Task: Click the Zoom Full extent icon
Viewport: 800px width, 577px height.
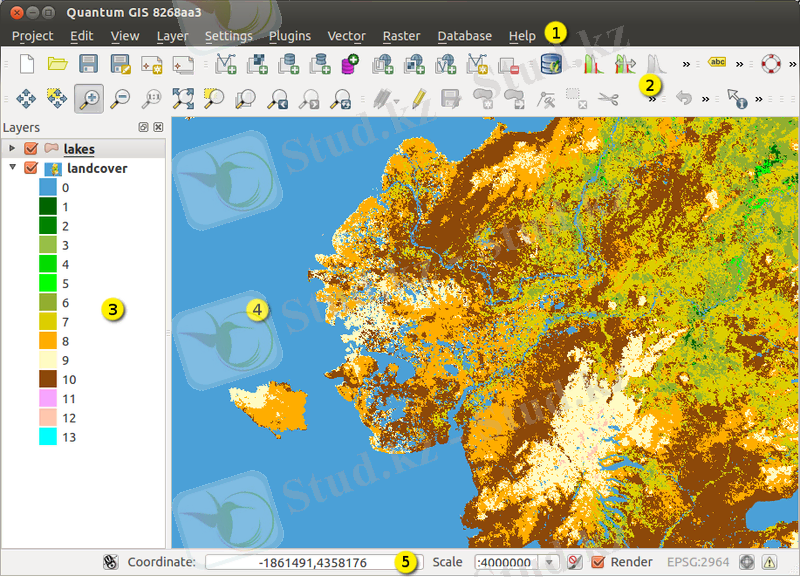Action: click(183, 98)
